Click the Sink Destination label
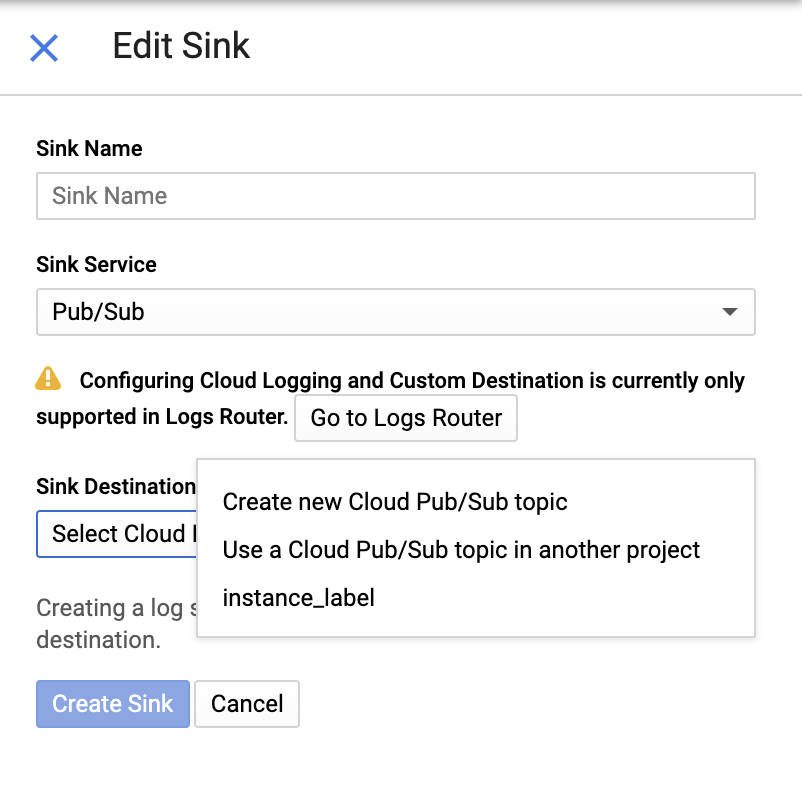Image resolution: width=802 pixels, height=788 pixels. 115,487
